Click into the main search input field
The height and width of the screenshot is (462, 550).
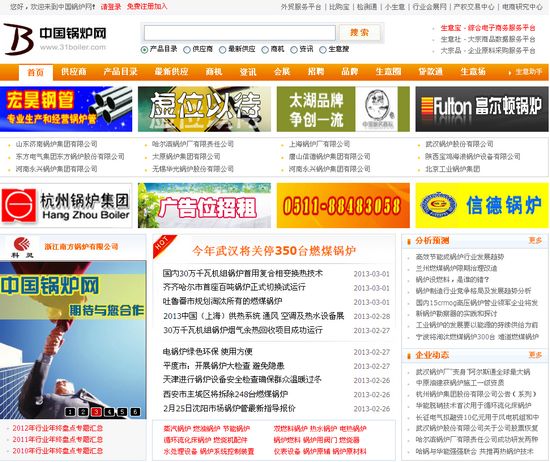240,33
